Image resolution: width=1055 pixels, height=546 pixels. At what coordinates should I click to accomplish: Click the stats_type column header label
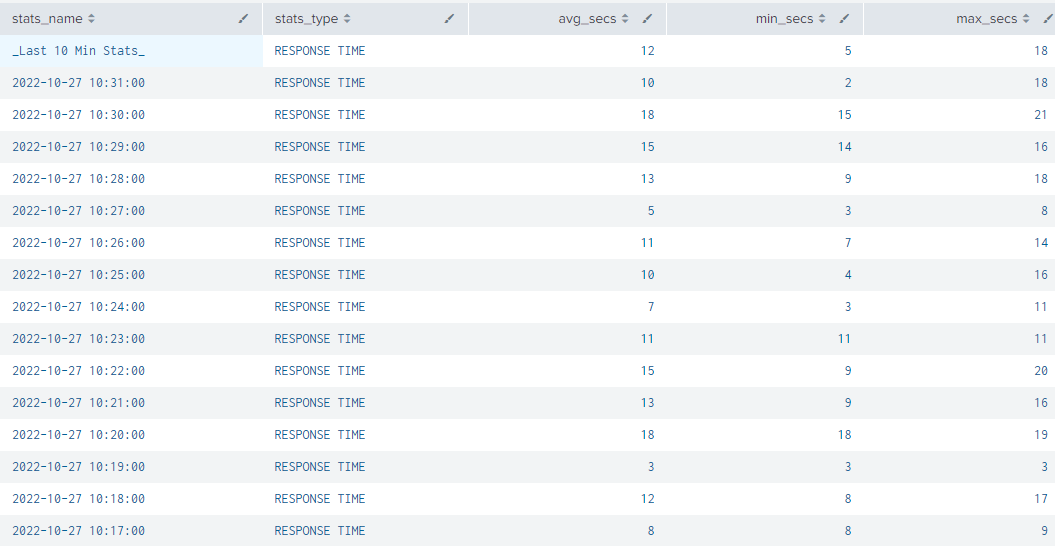(x=306, y=19)
